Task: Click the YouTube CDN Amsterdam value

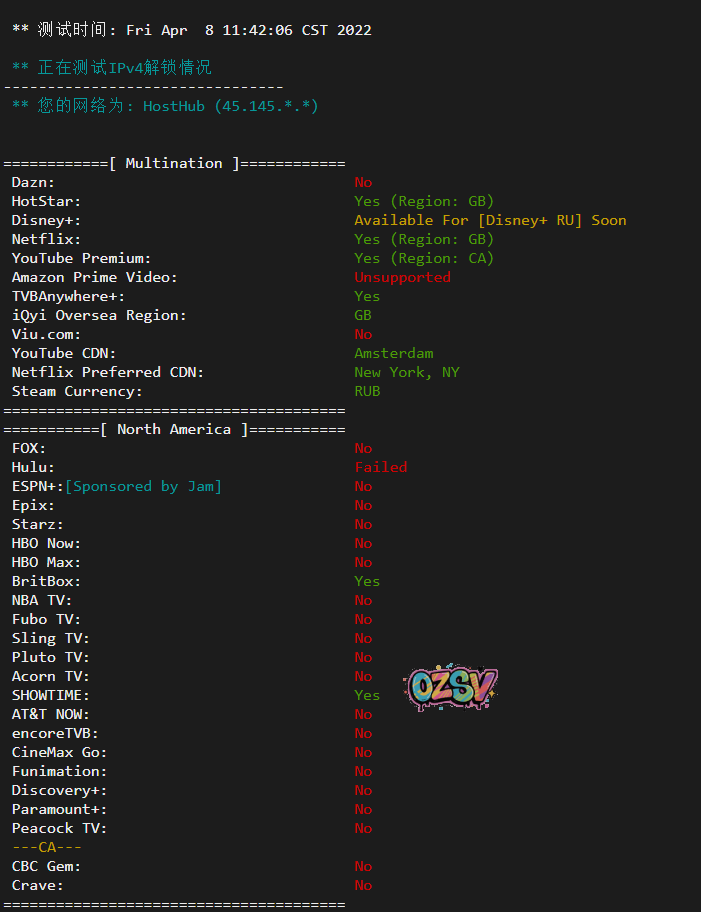Action: [394, 353]
